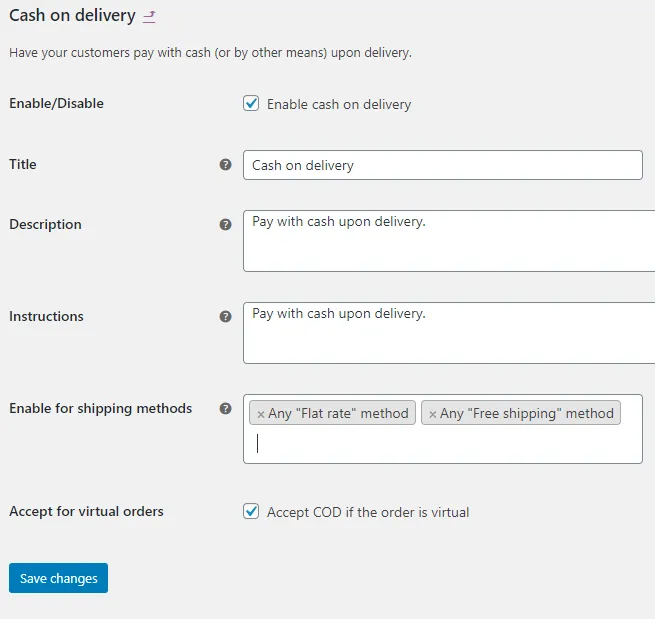Screen dimensions: 655x619
Task: Click the Title input field
Action: pos(443,165)
